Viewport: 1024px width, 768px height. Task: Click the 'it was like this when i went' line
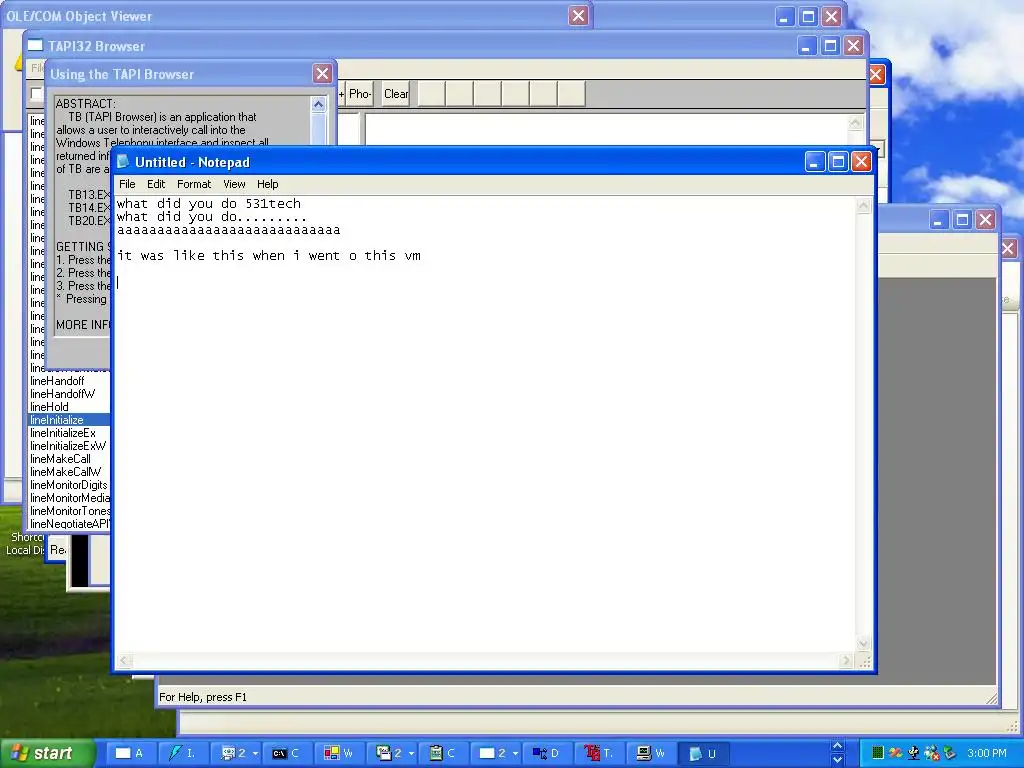[x=268, y=255]
